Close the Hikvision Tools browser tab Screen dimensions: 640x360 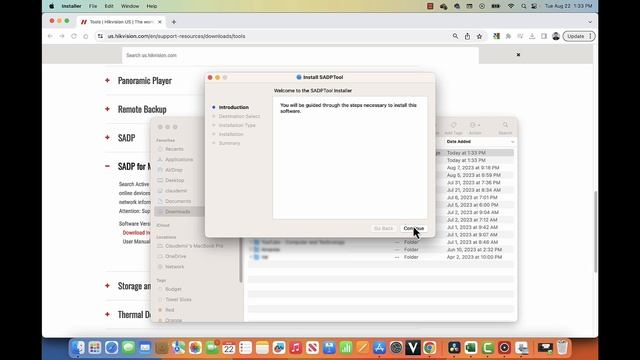click(160, 22)
